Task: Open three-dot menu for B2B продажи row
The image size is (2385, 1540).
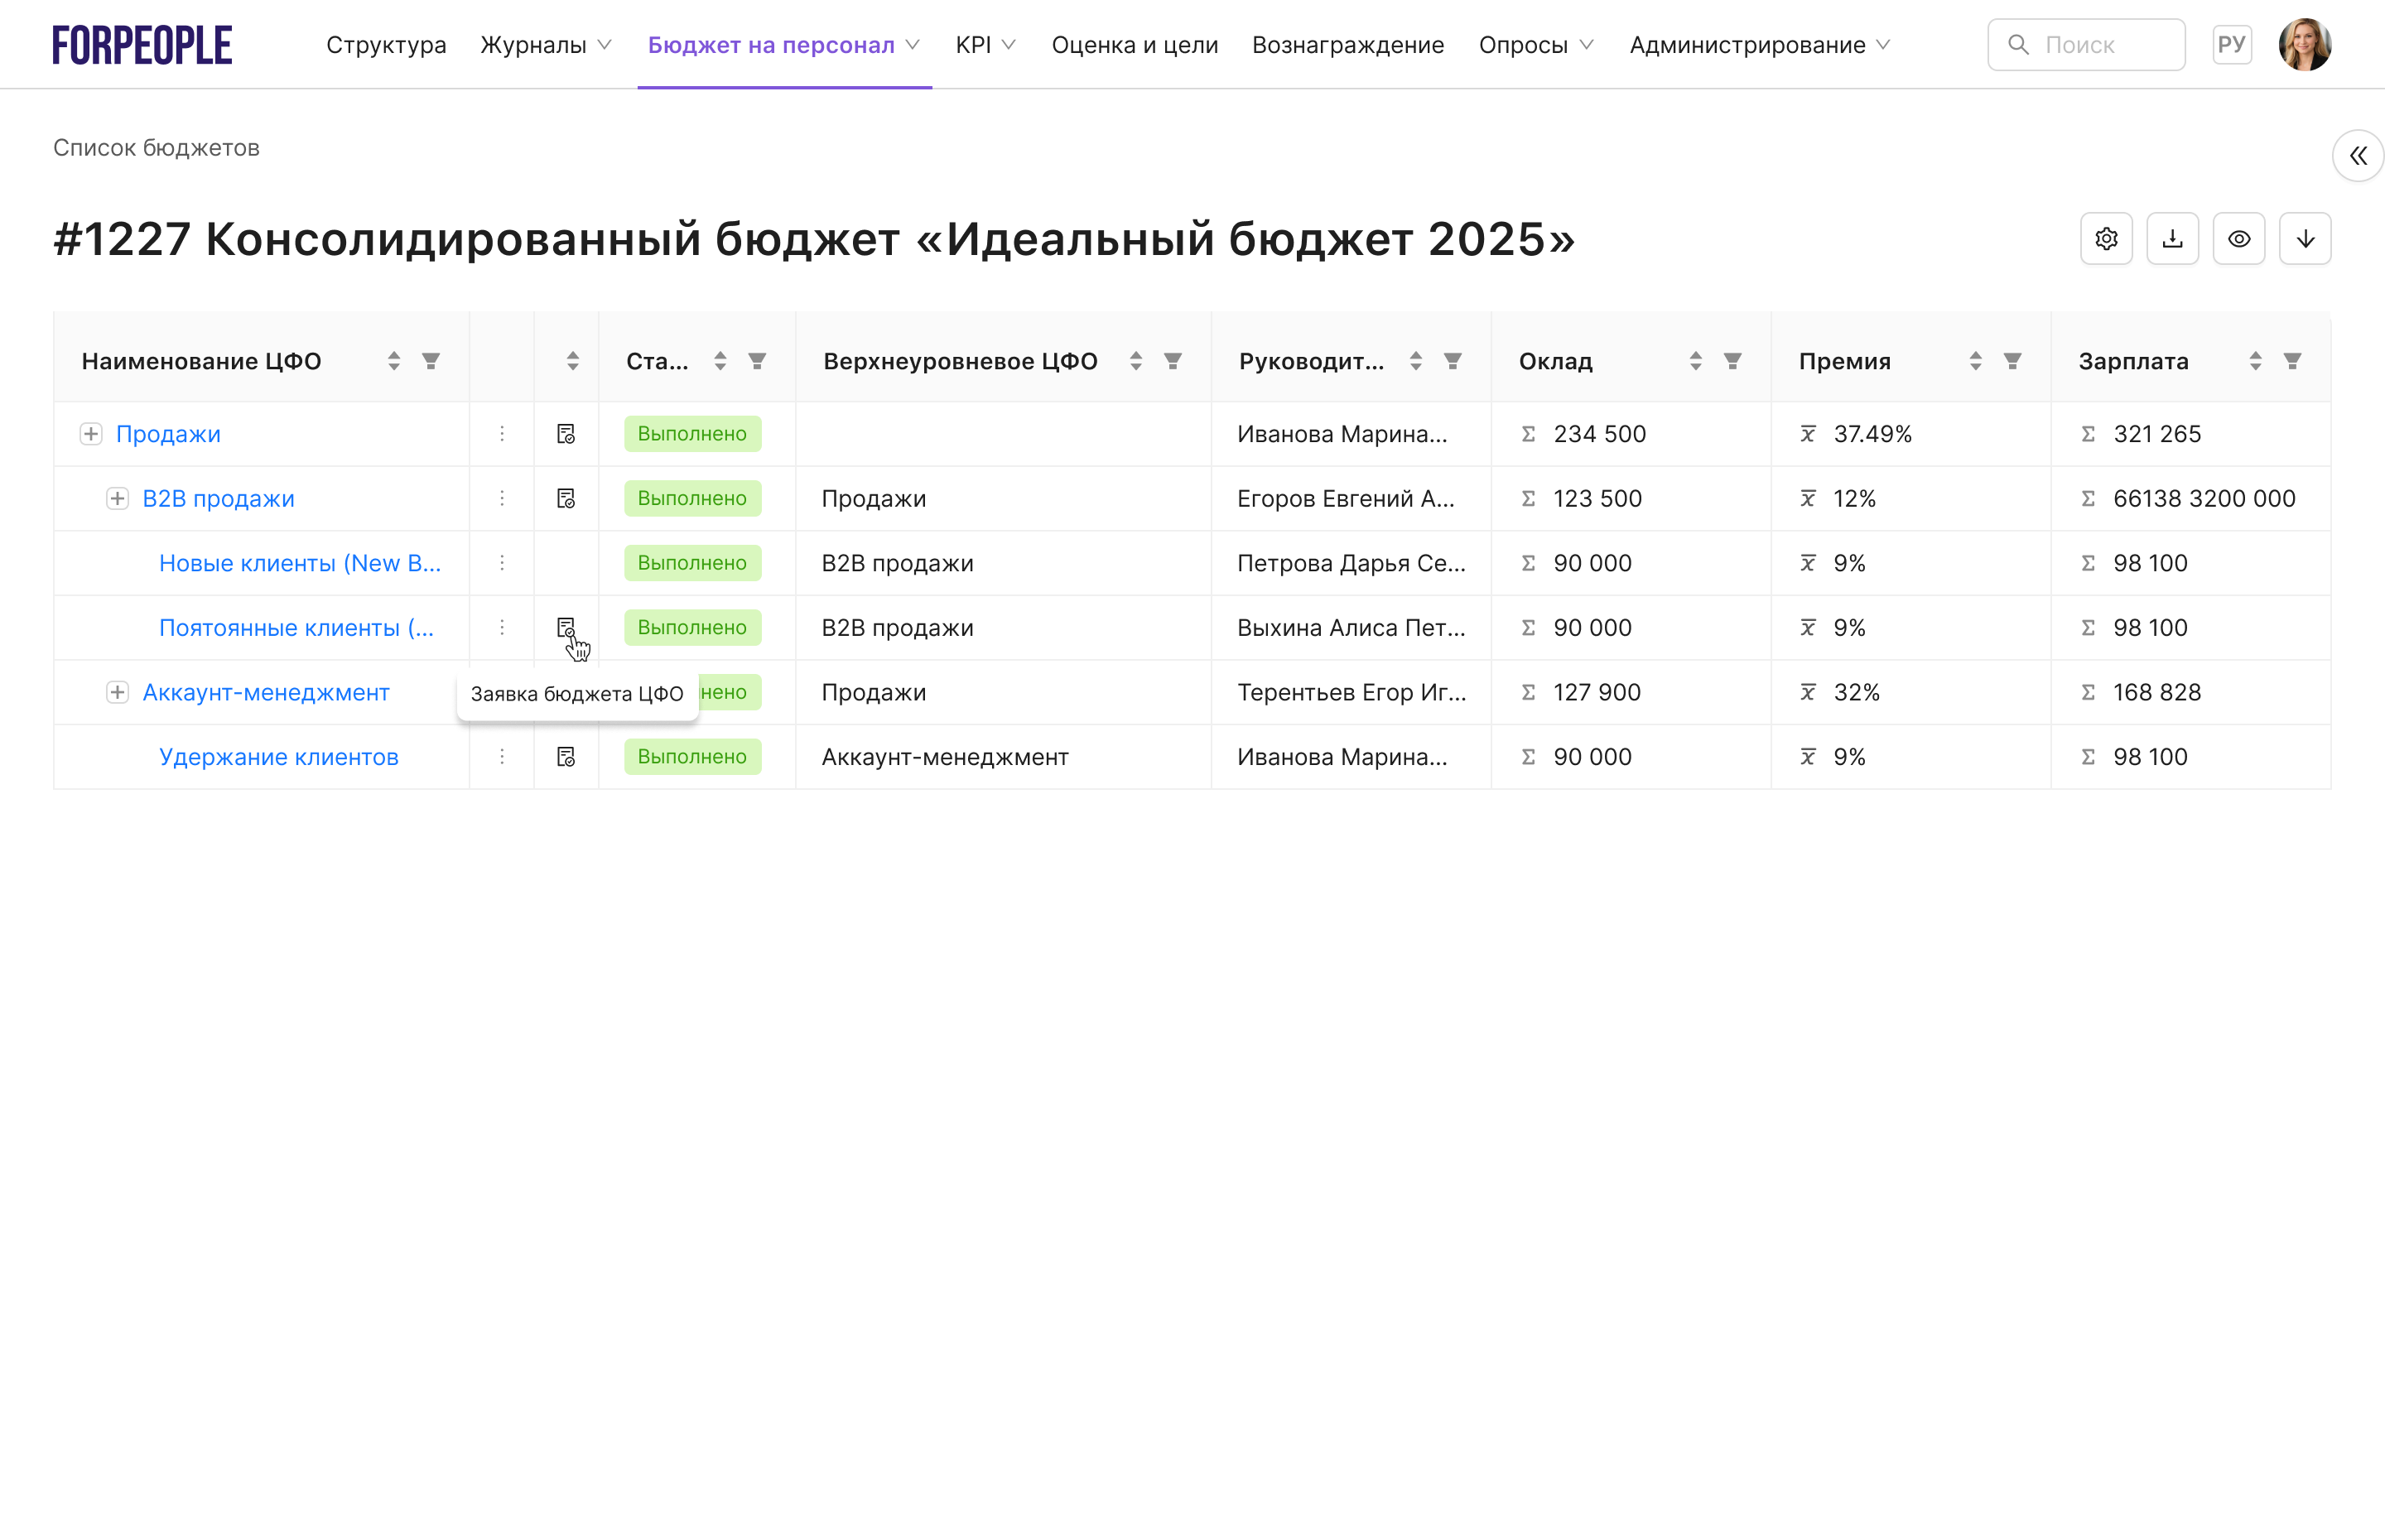Action: coord(502,498)
